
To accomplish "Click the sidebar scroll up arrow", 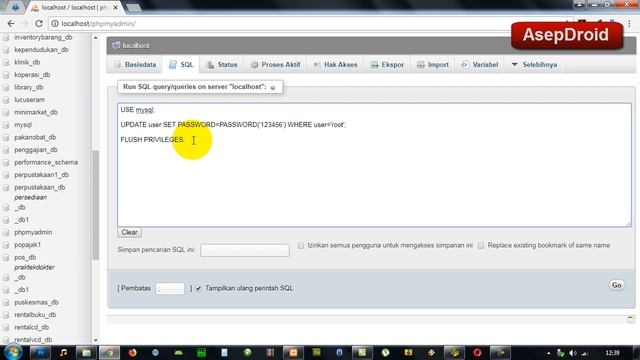I will click(x=96, y=38).
